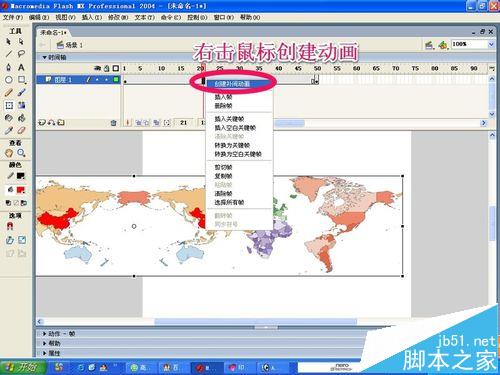Select the Hand tool
500x375 pixels.
[9, 153]
